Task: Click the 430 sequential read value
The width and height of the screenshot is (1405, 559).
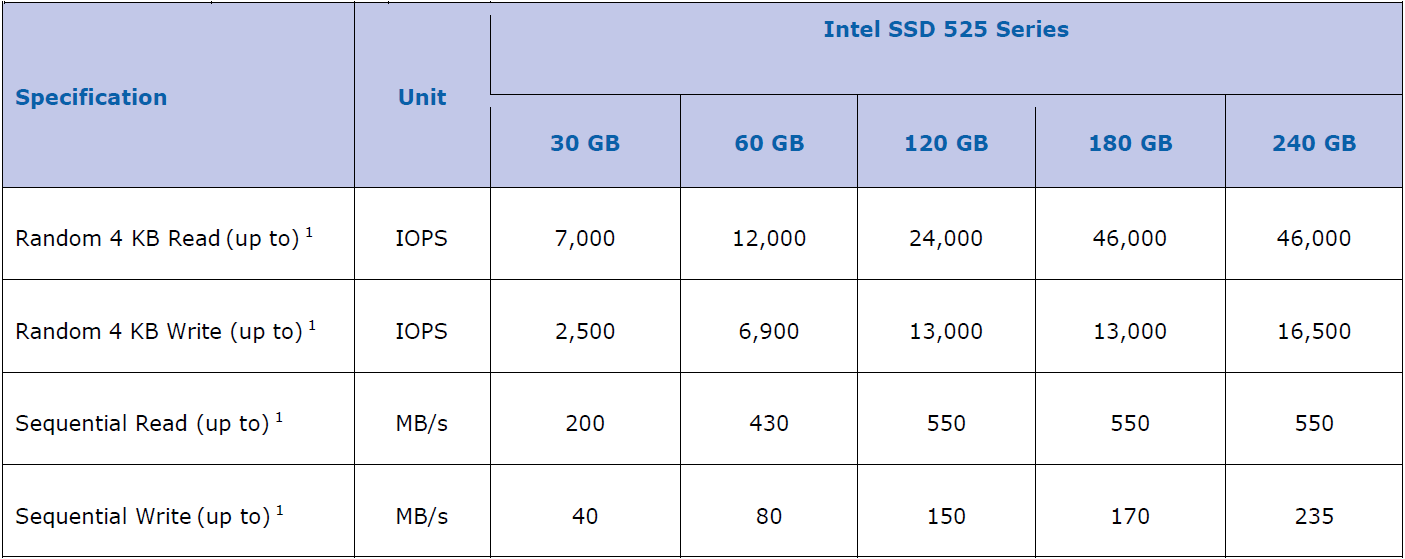Action: pos(769,424)
